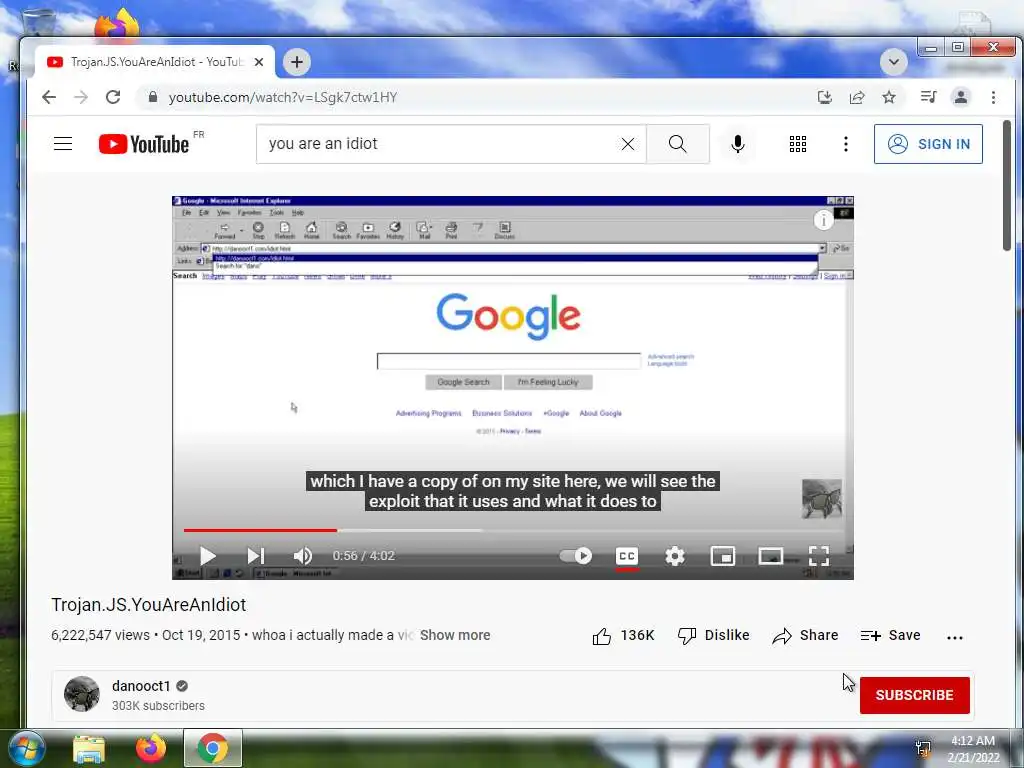Viewport: 1024px width, 768px height.
Task: Click the Chrome taskbar button
Action: click(x=213, y=748)
